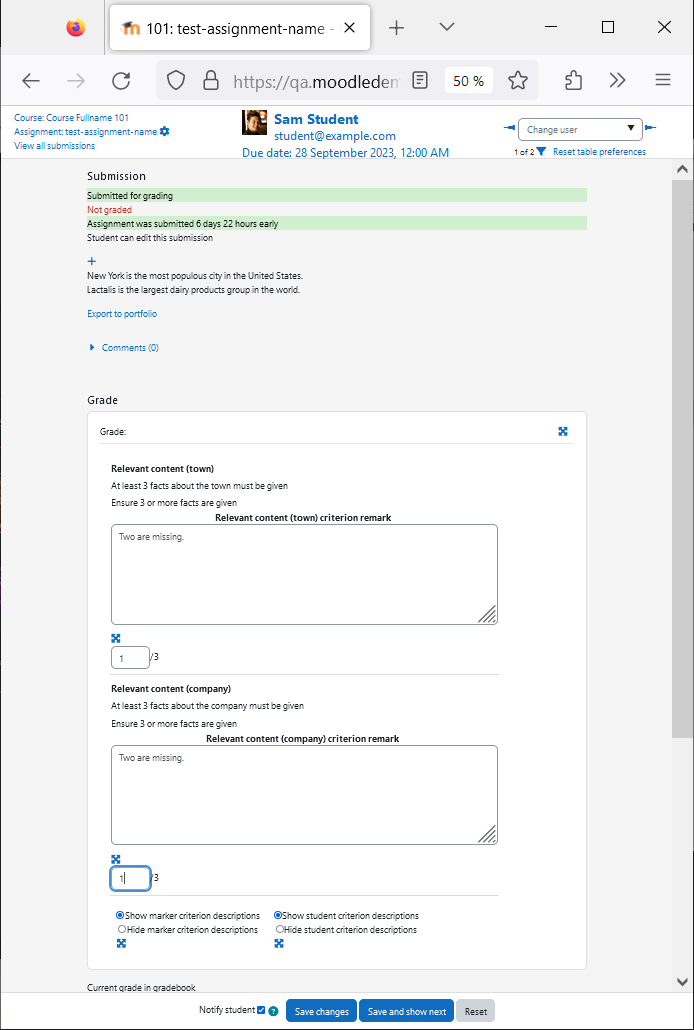The width and height of the screenshot is (694, 1030).
Task: Click the address bar URL field
Action: pos(315,81)
